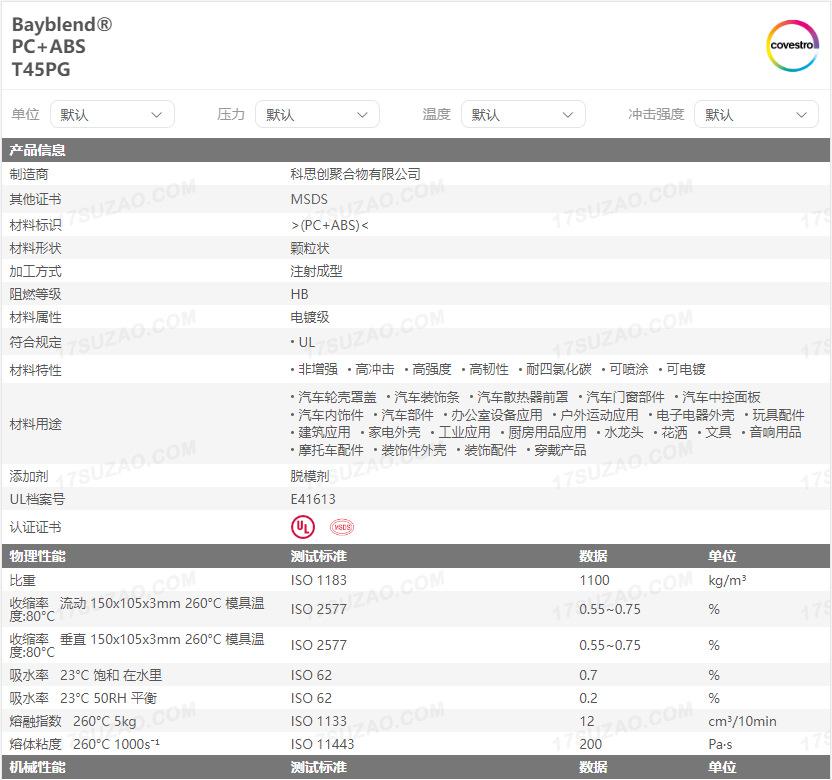Click the Covestro logo

792,46
